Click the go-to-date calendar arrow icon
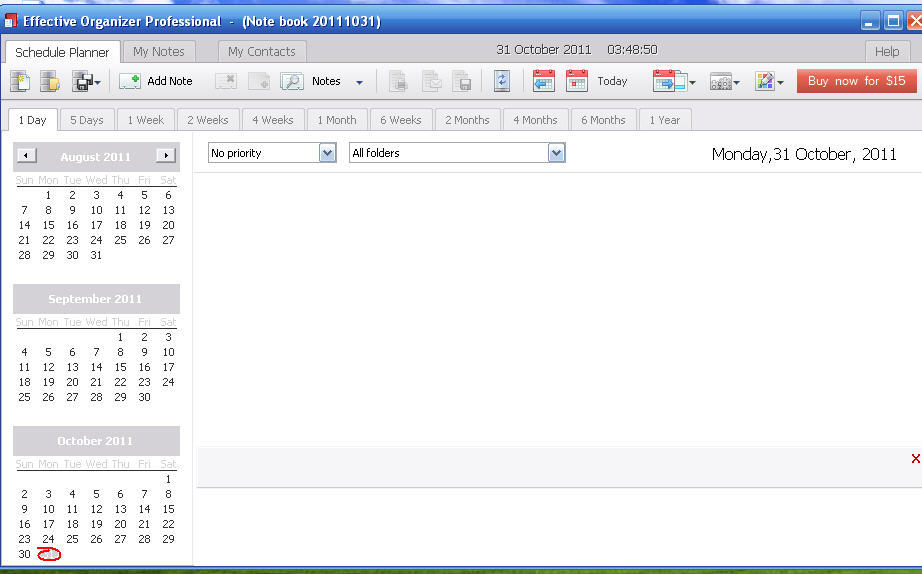The width and height of the screenshot is (922, 574). point(670,81)
